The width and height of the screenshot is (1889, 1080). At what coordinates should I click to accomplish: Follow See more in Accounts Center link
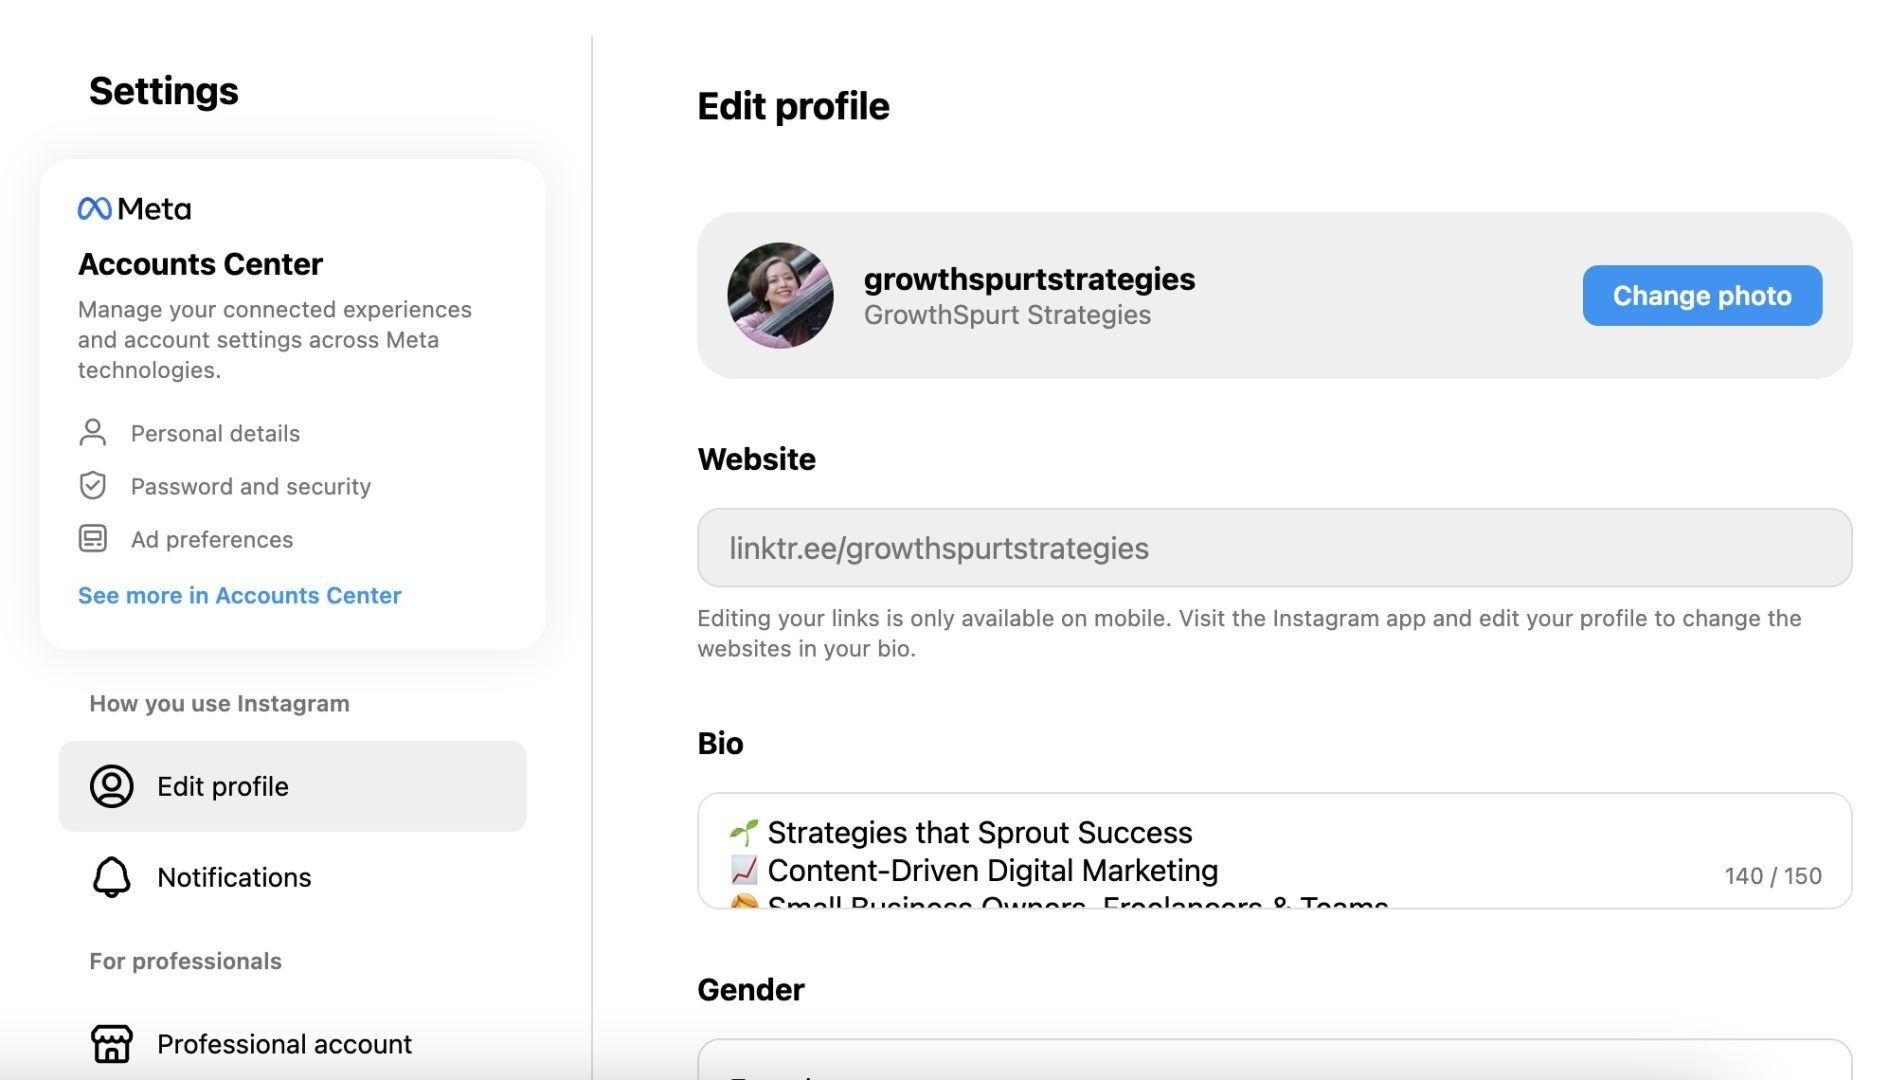[239, 595]
